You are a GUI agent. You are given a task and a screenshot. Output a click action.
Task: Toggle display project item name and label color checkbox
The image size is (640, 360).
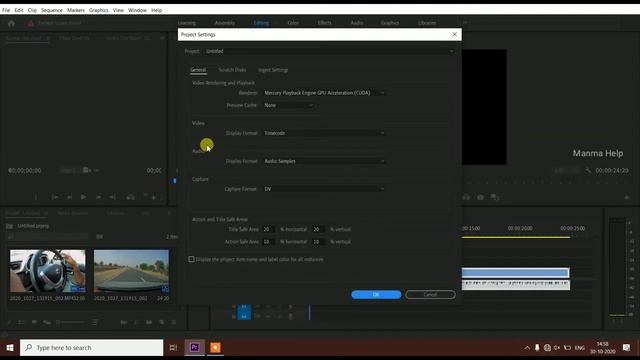click(x=191, y=259)
